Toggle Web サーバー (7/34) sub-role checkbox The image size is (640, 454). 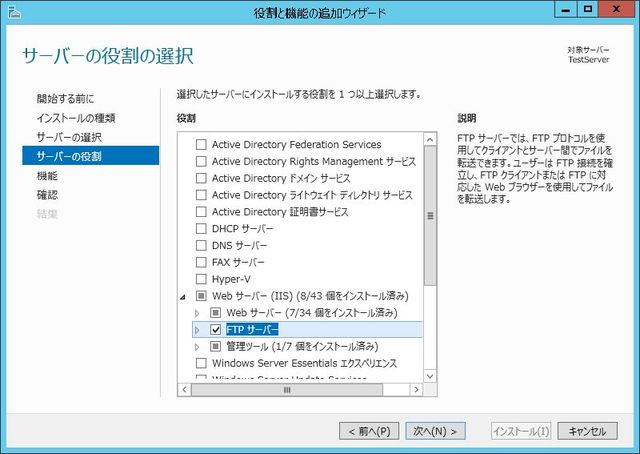tap(216, 313)
